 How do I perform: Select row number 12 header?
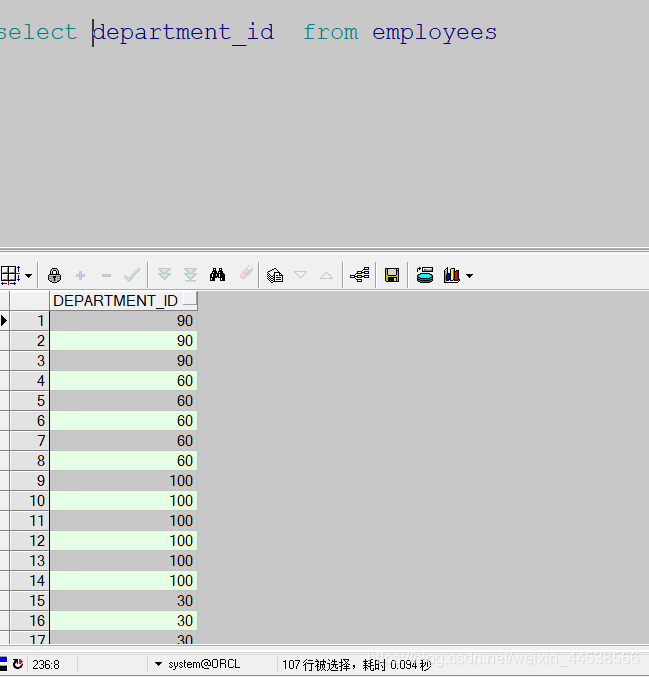point(30,541)
